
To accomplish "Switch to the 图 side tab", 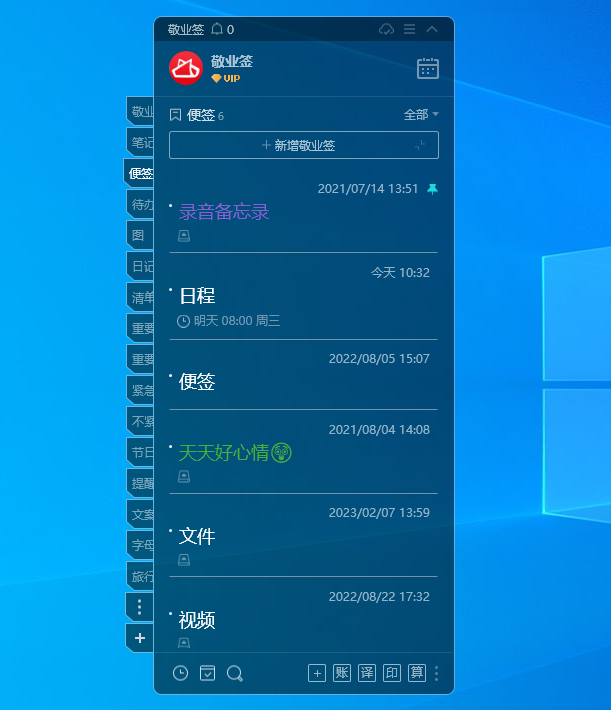I will click(x=141, y=235).
